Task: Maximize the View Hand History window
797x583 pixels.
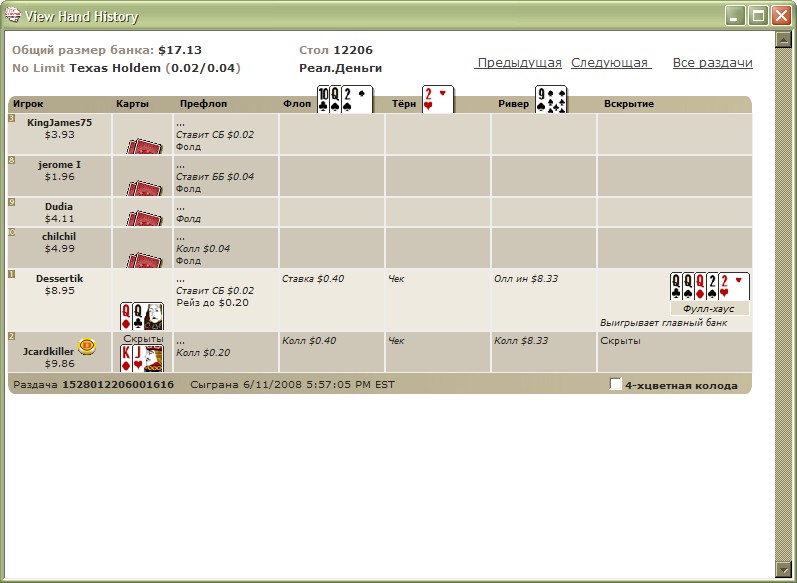Action: coord(758,16)
